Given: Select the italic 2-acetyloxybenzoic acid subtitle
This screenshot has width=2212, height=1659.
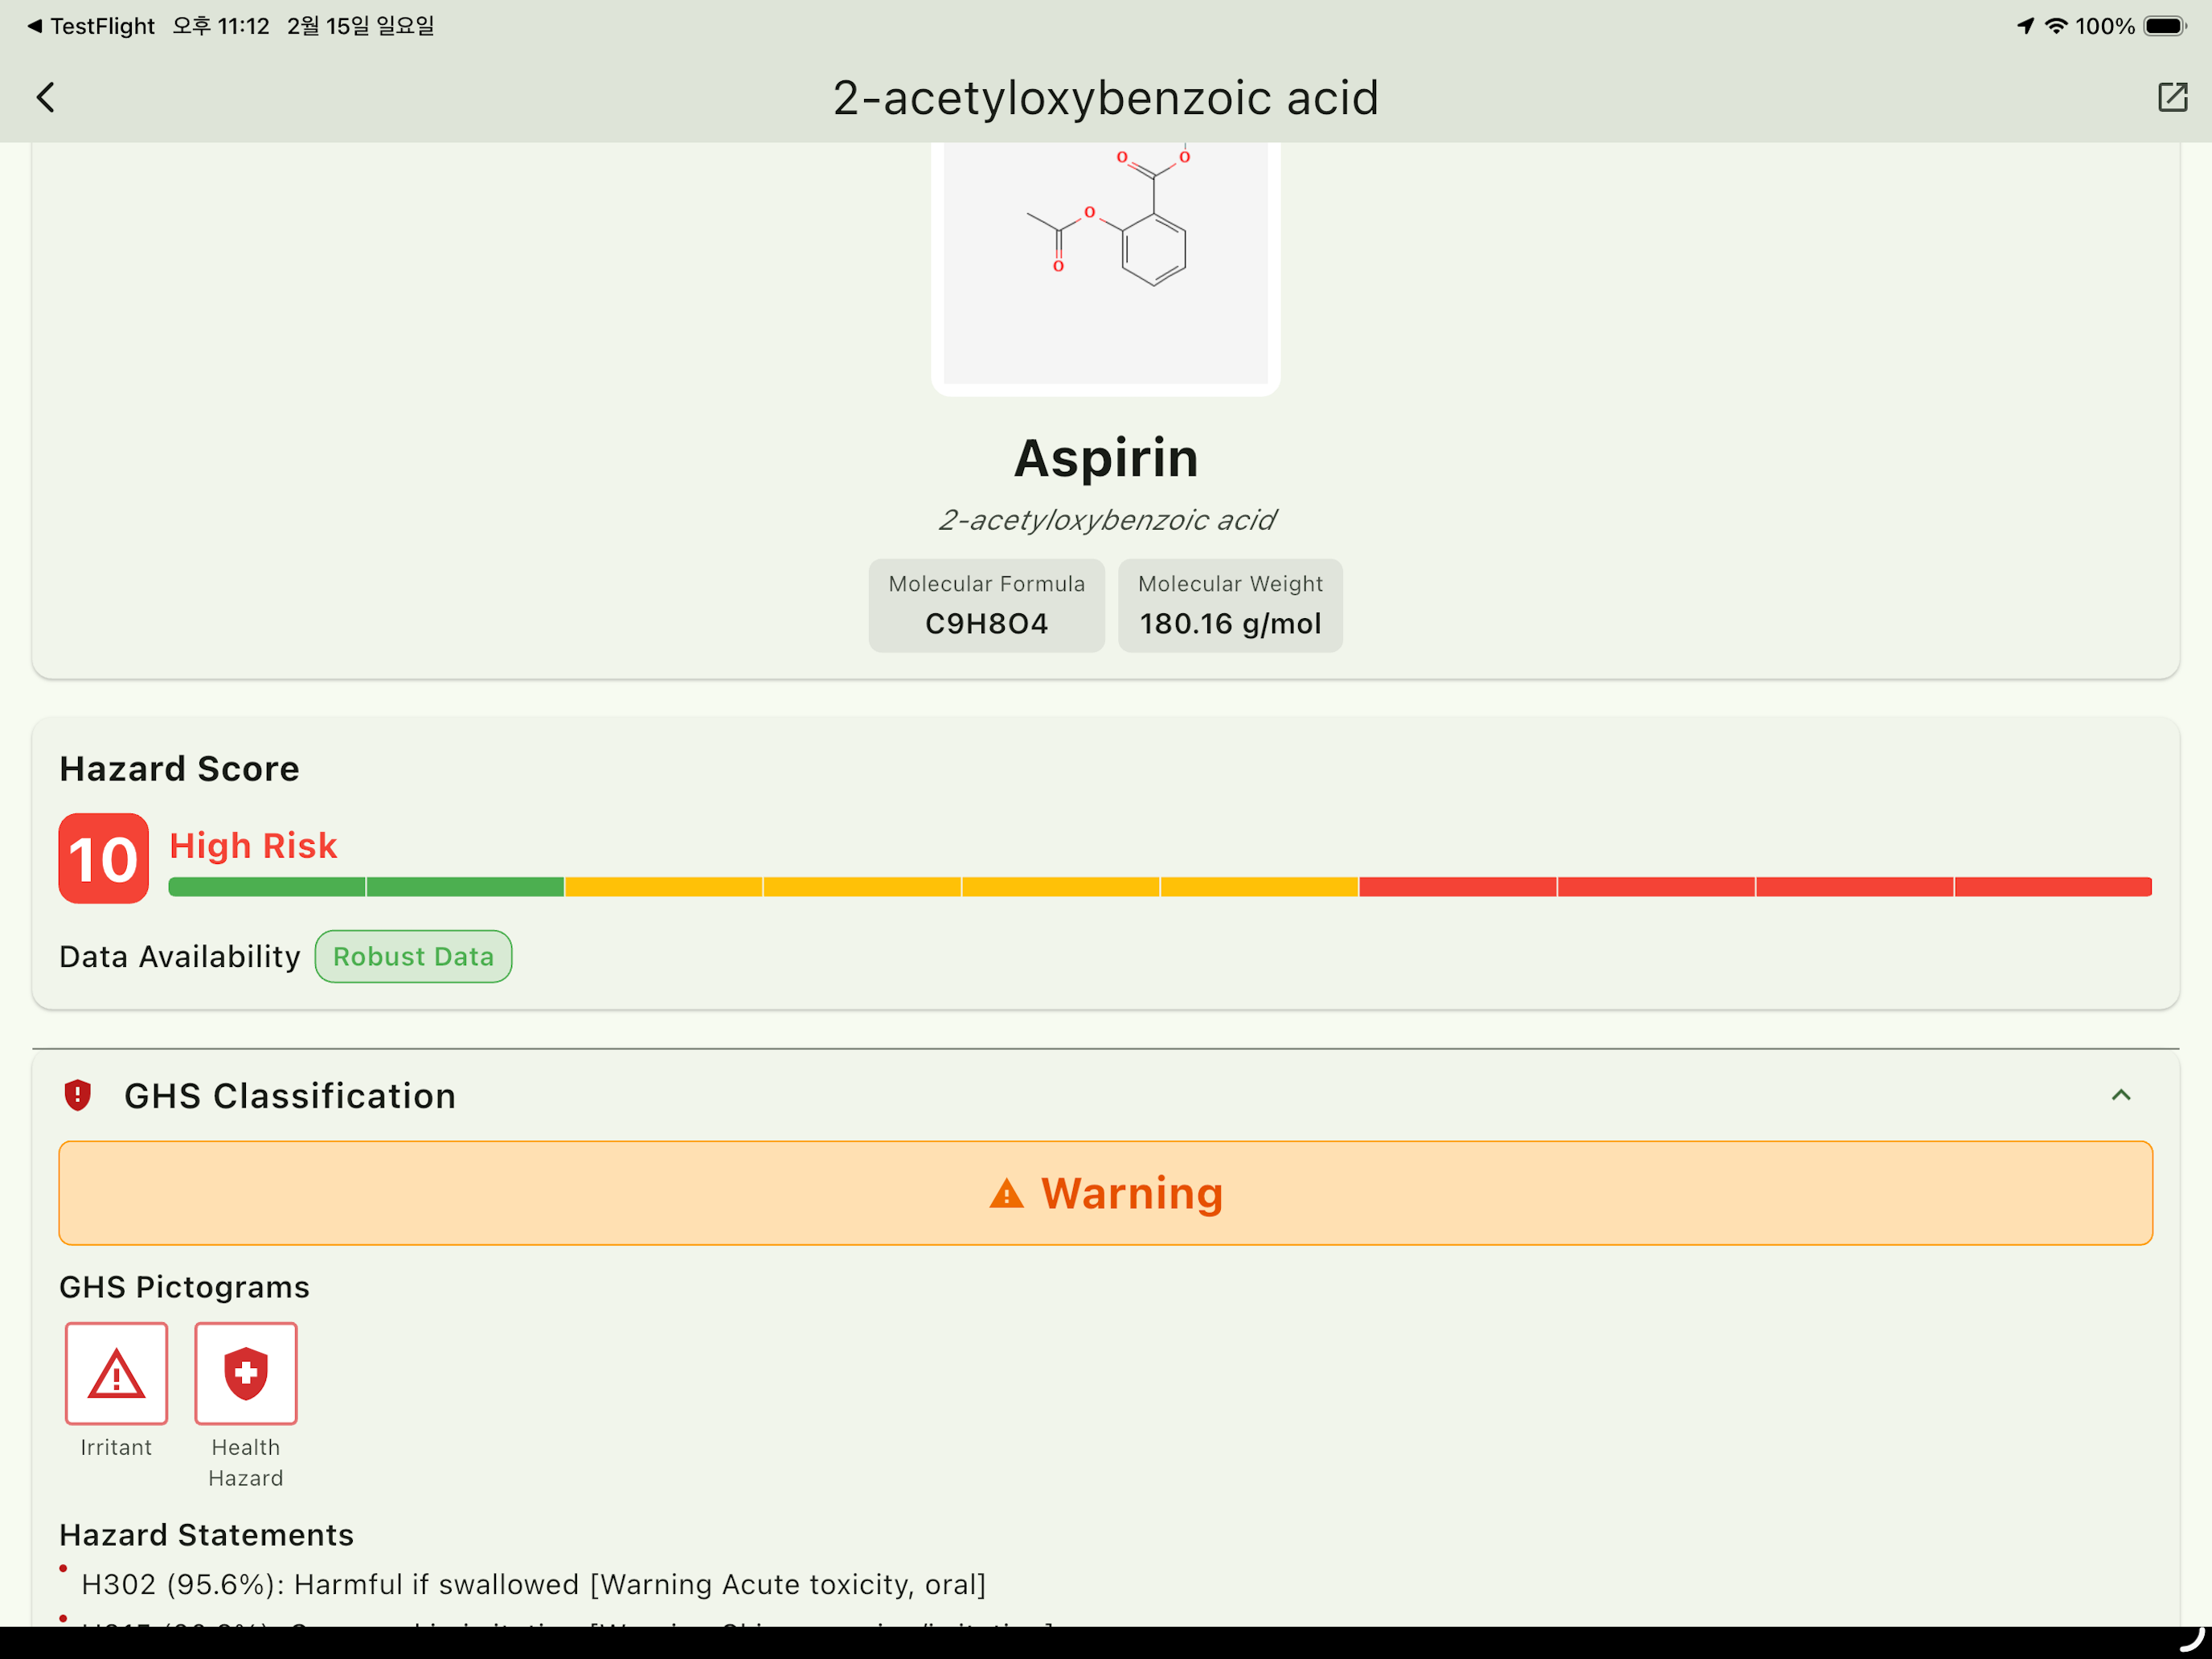Looking at the screenshot, I should [x=1106, y=520].
